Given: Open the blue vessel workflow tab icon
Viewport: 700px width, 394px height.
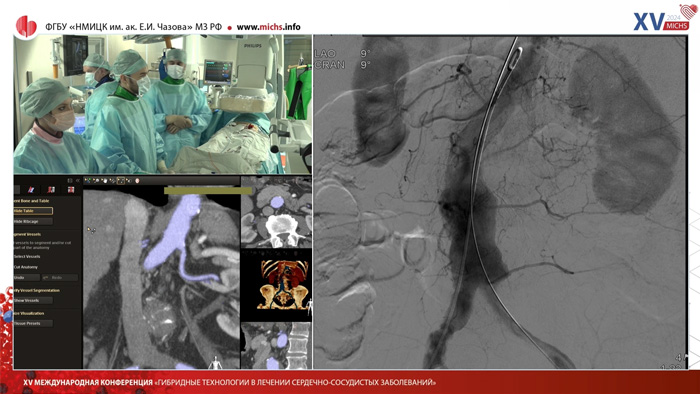Looking at the screenshot, I should tap(31, 190).
